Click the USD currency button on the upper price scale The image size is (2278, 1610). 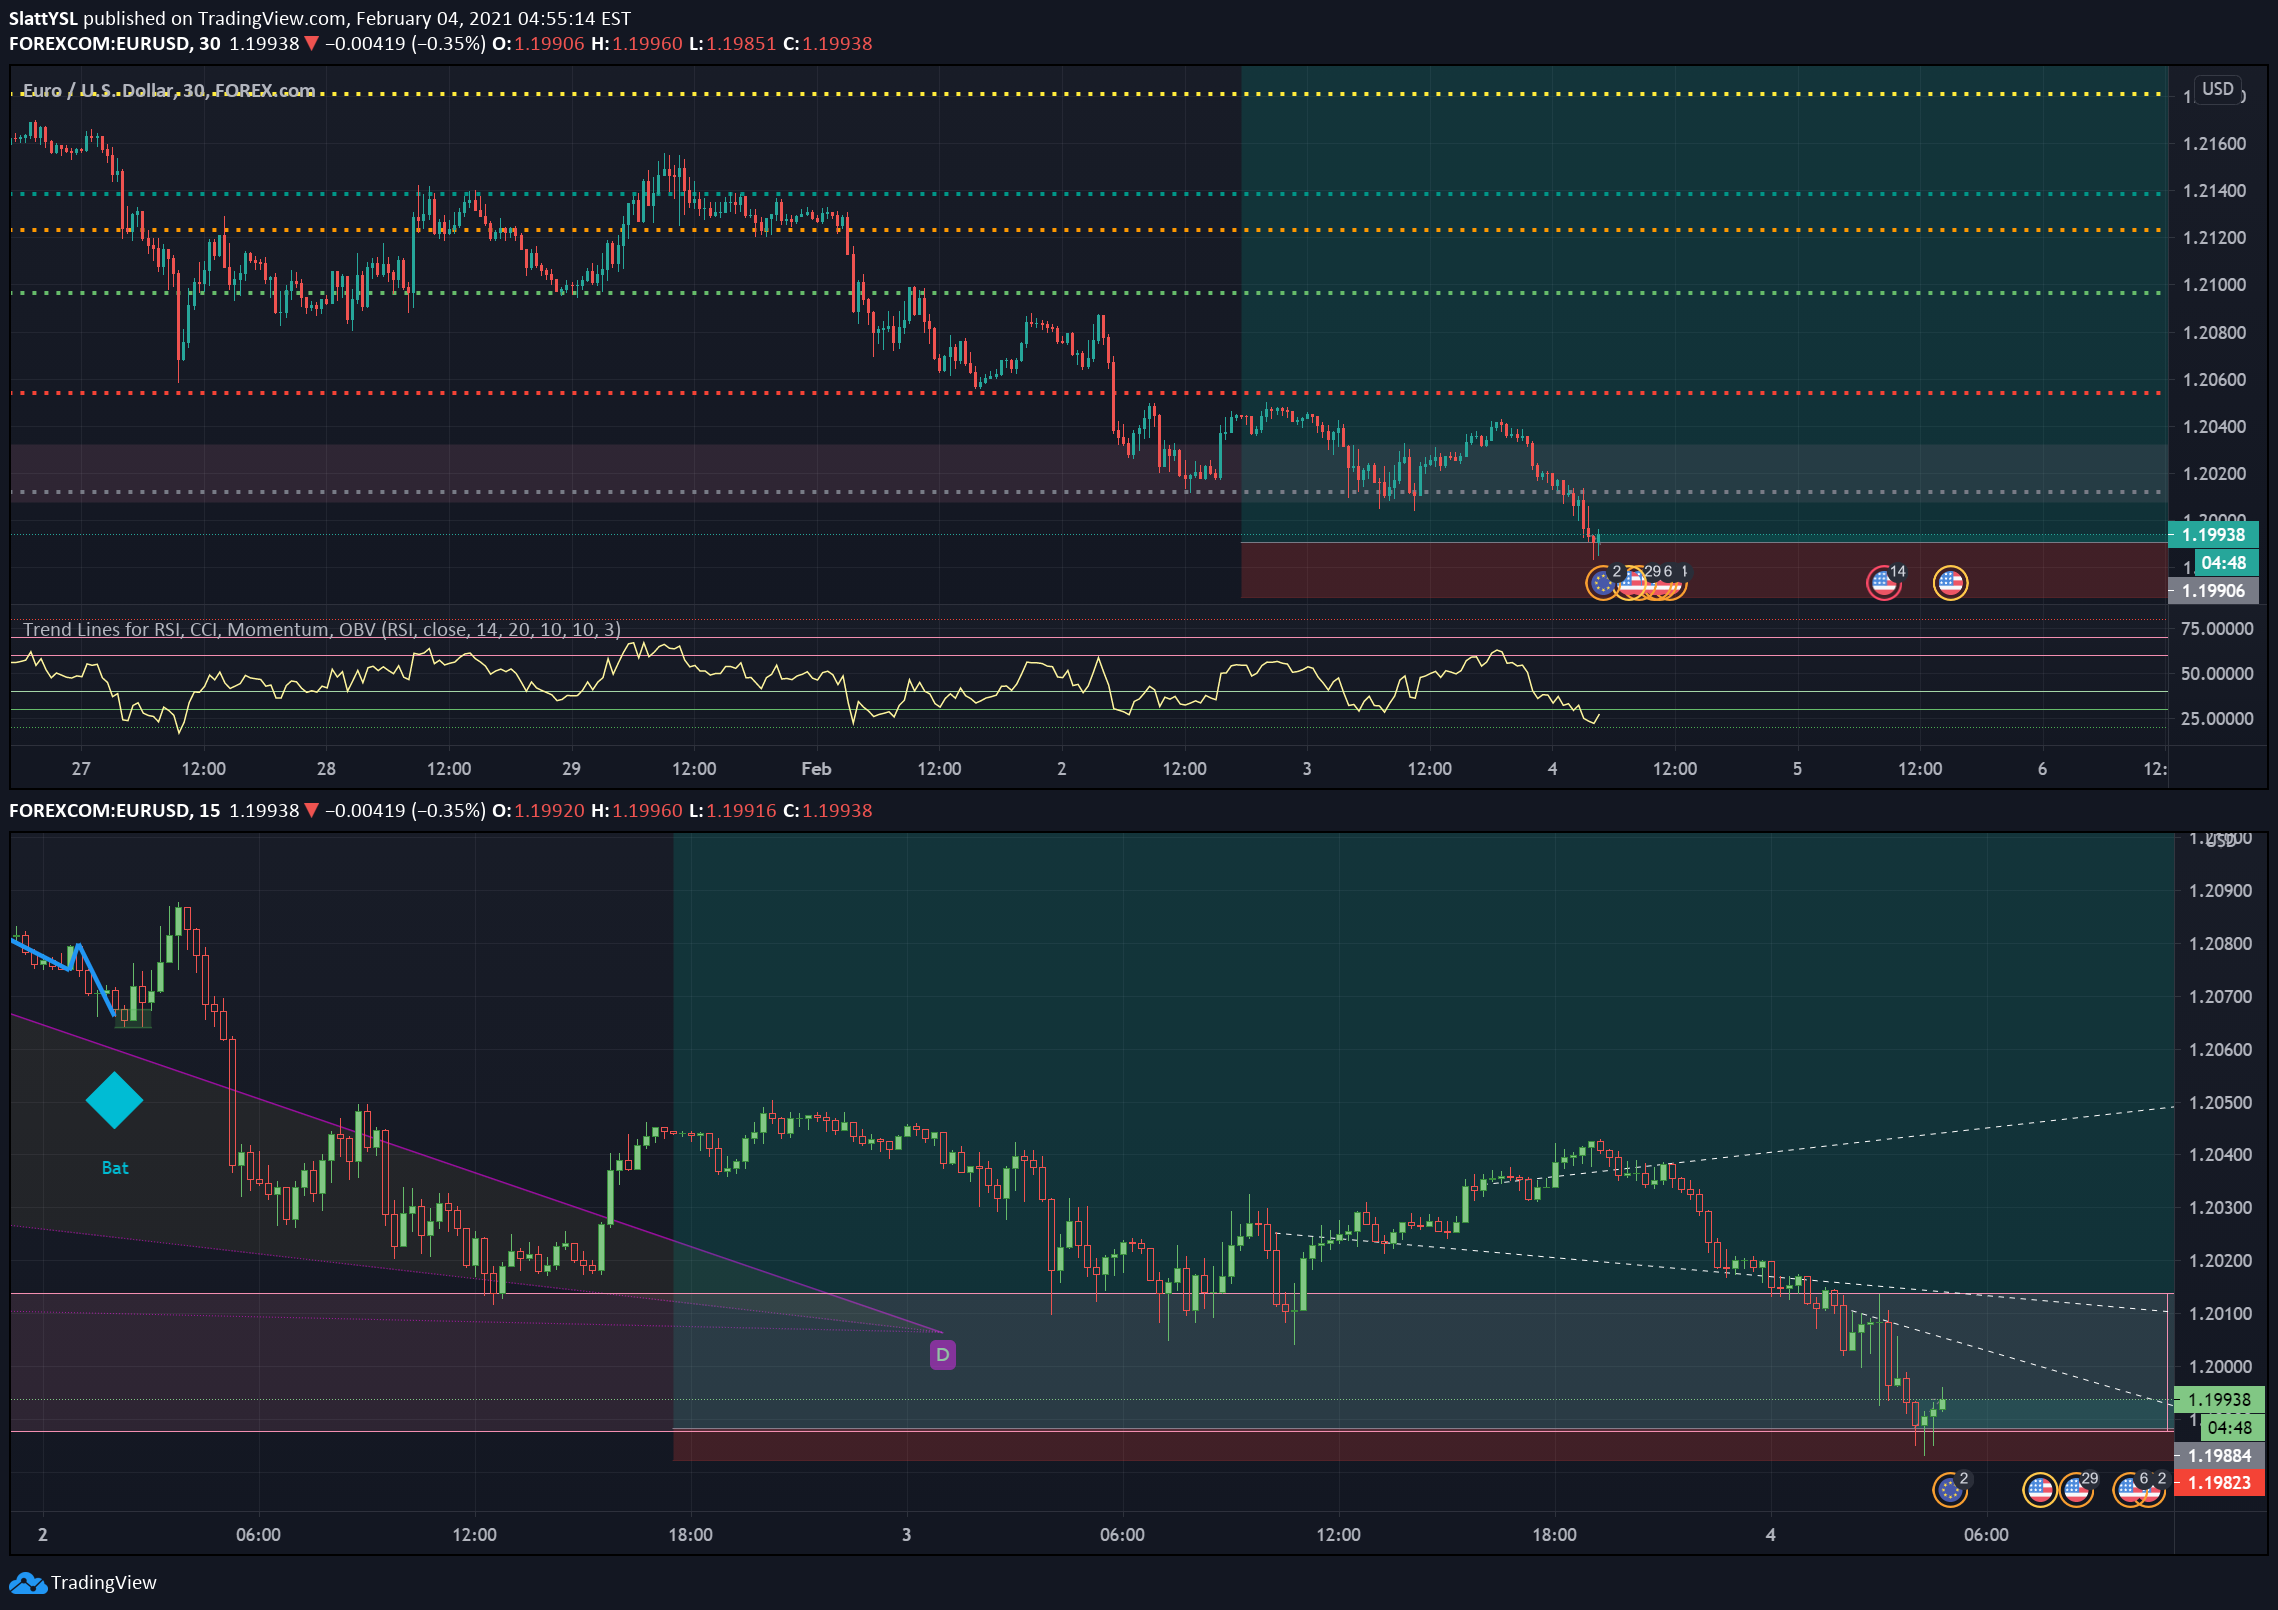click(2217, 89)
